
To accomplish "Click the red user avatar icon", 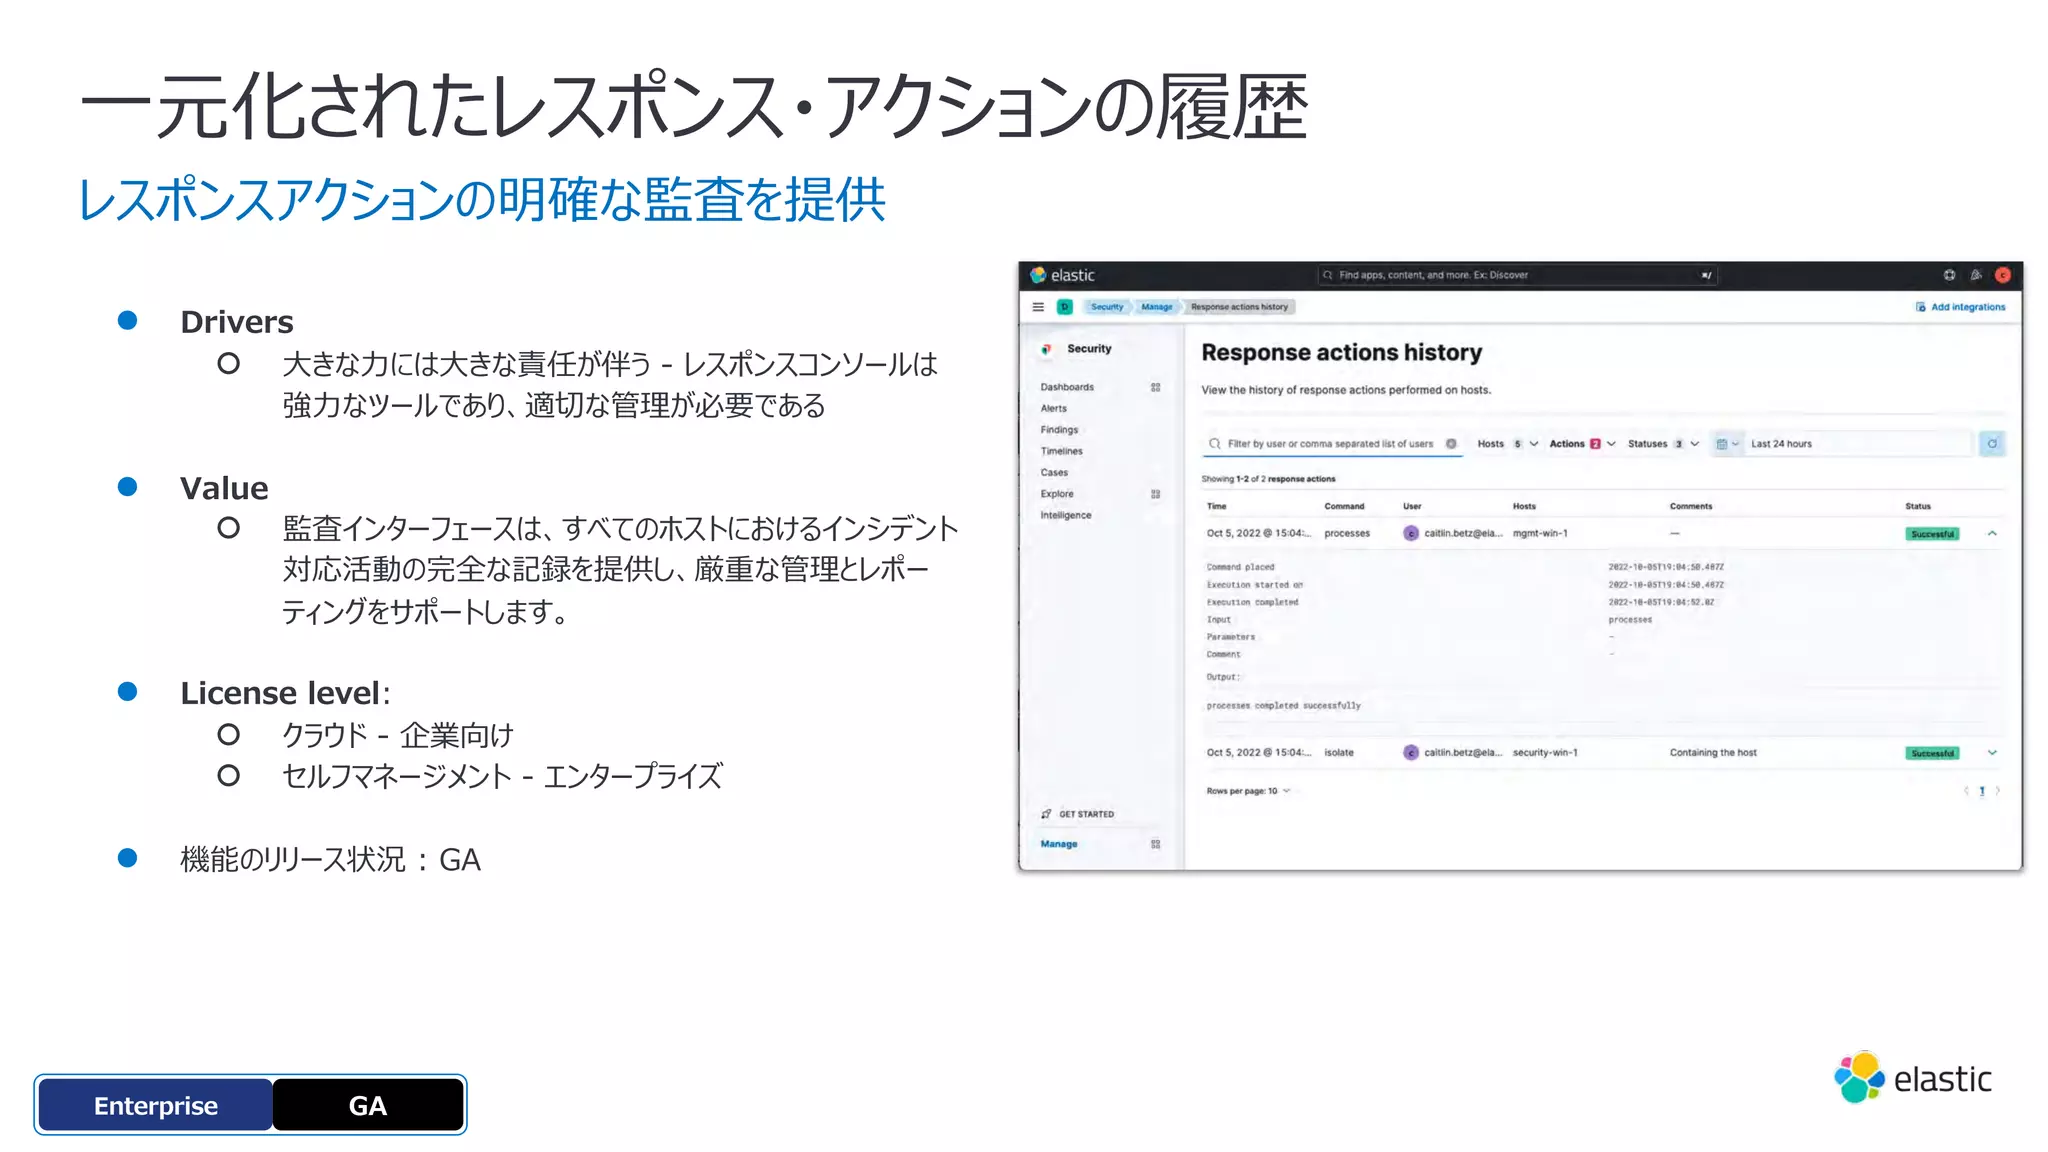I will (2003, 275).
